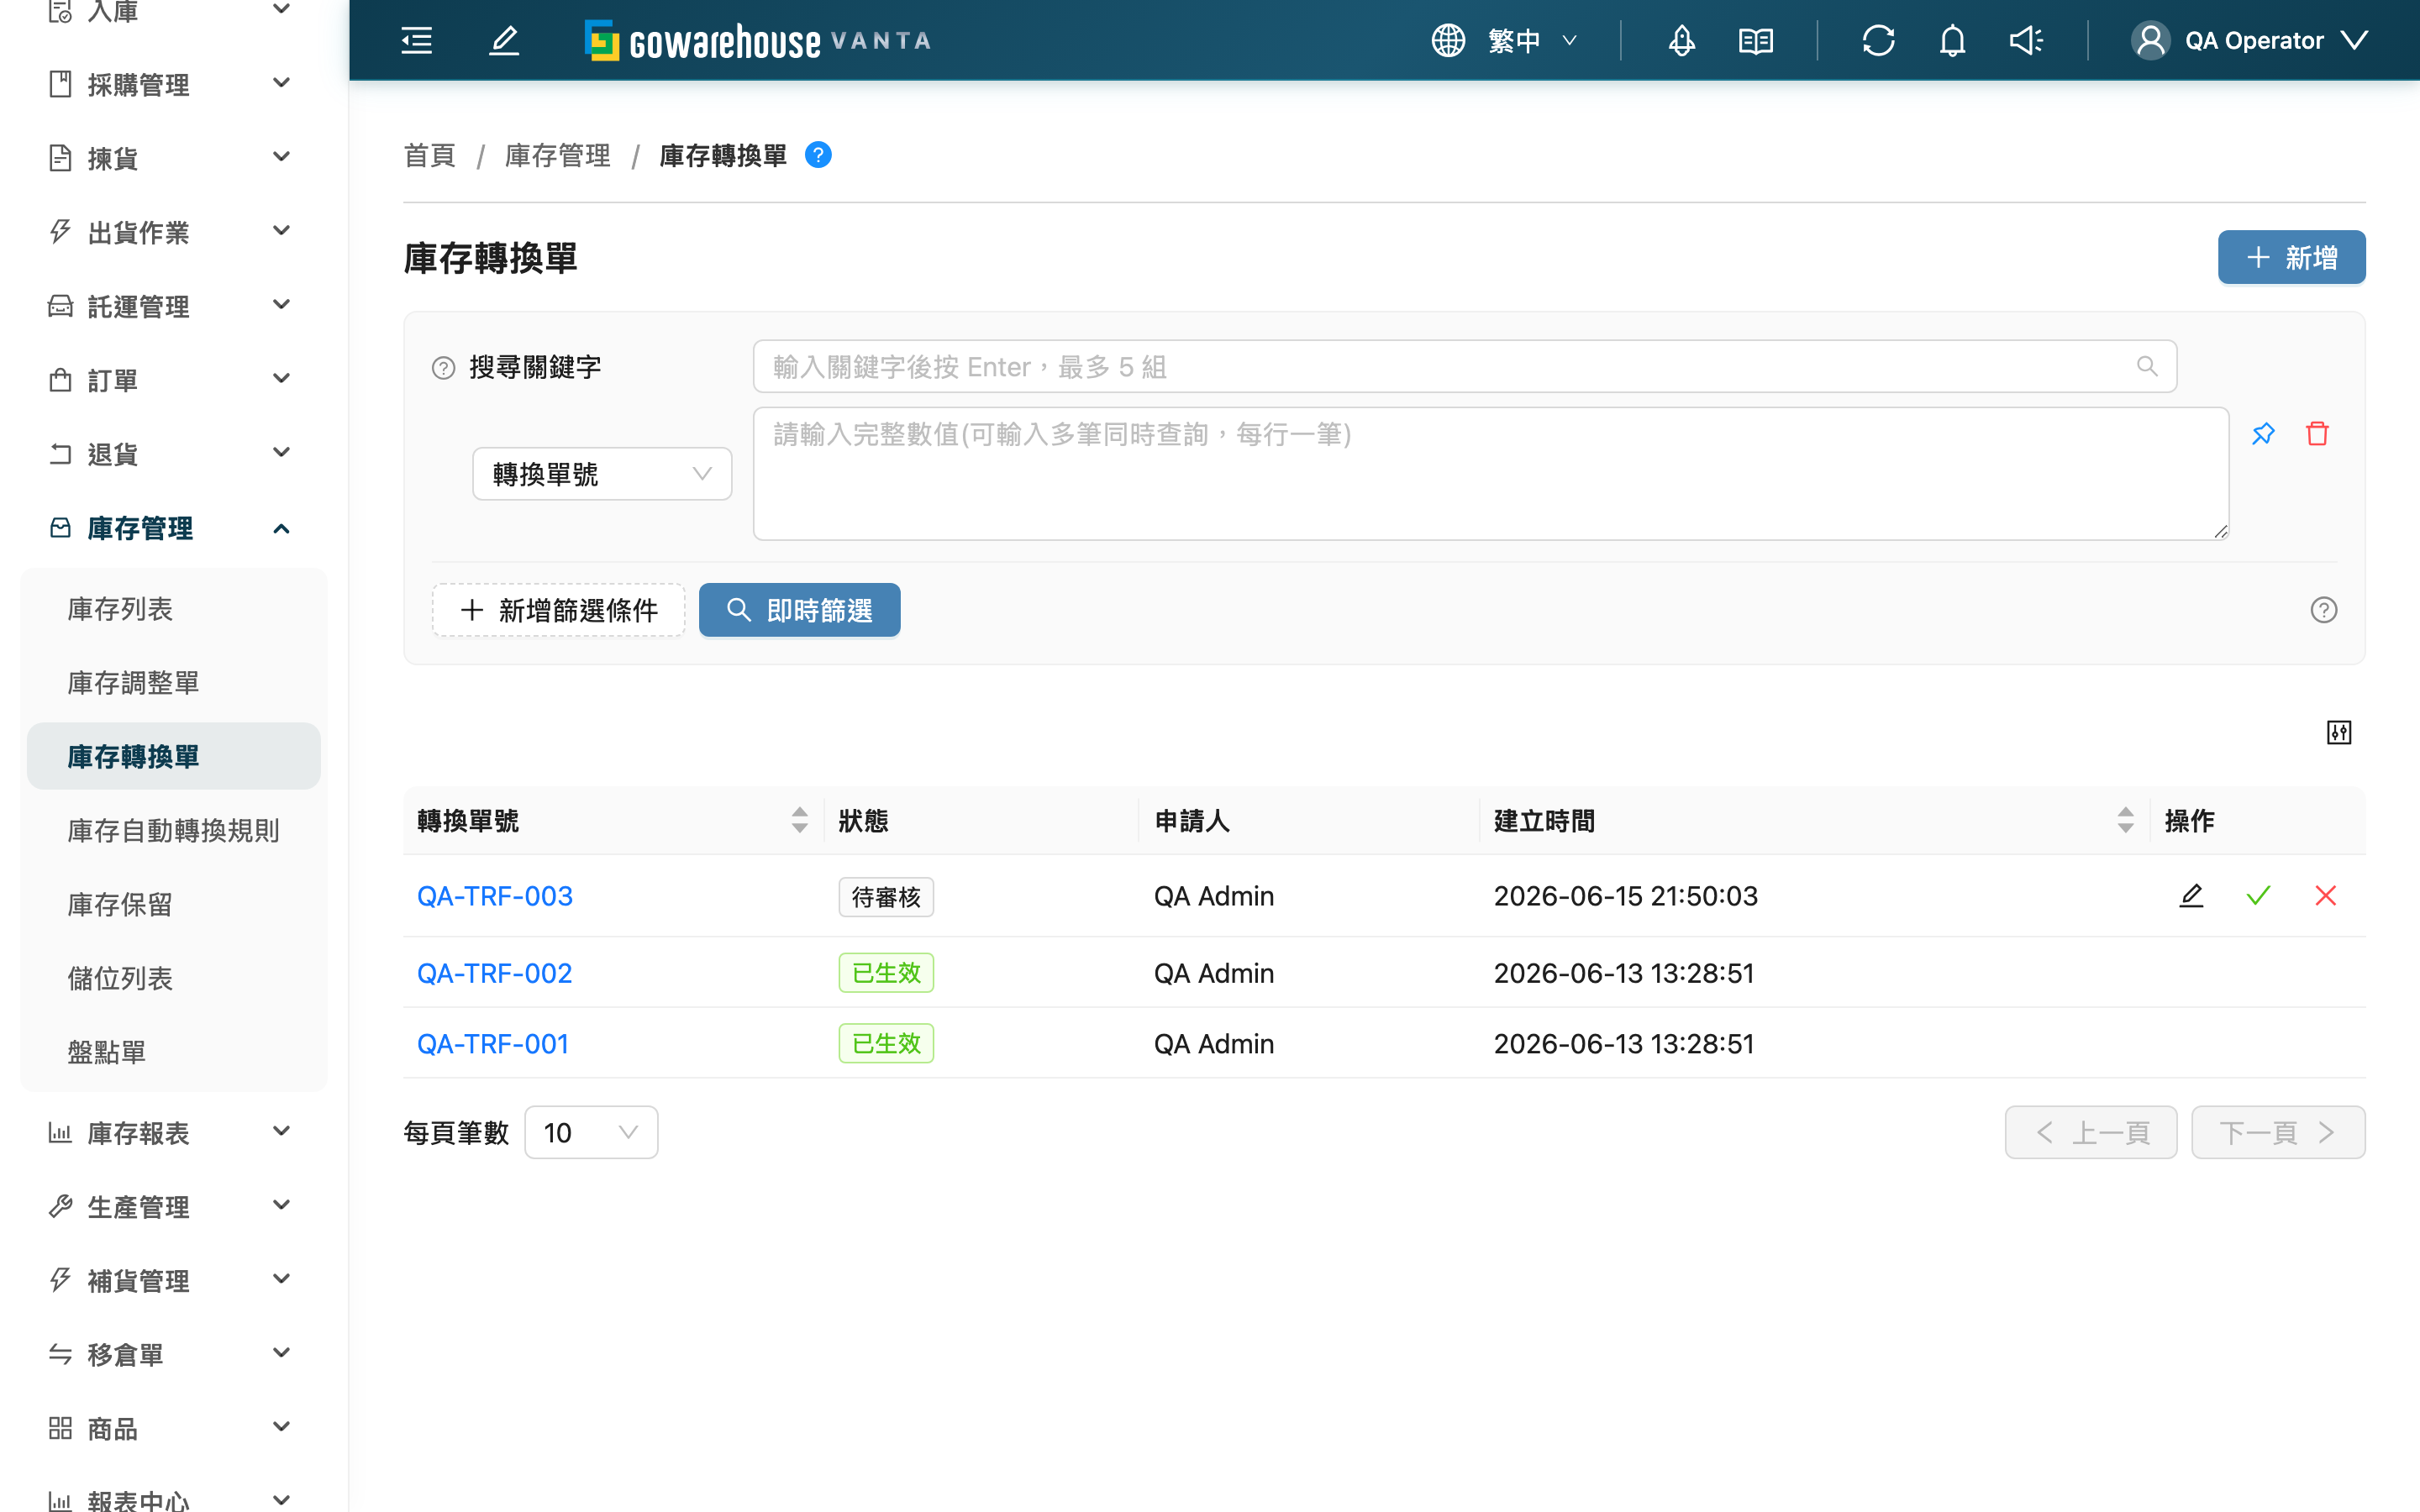Select 庫存轉換單 submenu item
The width and height of the screenshot is (2420, 1512).
(174, 757)
